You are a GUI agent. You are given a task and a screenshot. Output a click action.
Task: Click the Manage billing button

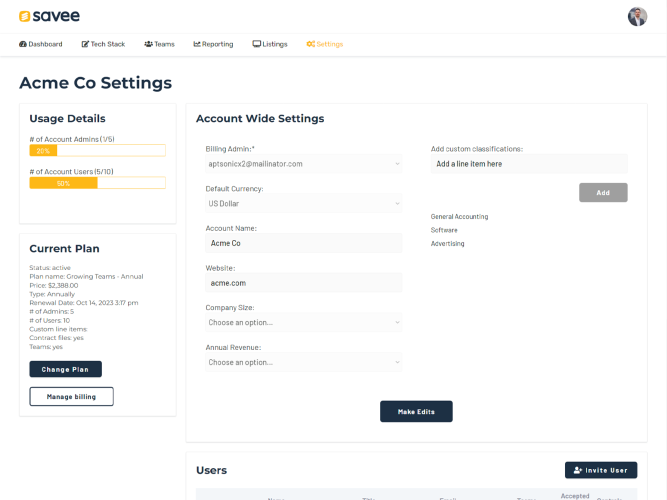pyautogui.click(x=71, y=396)
